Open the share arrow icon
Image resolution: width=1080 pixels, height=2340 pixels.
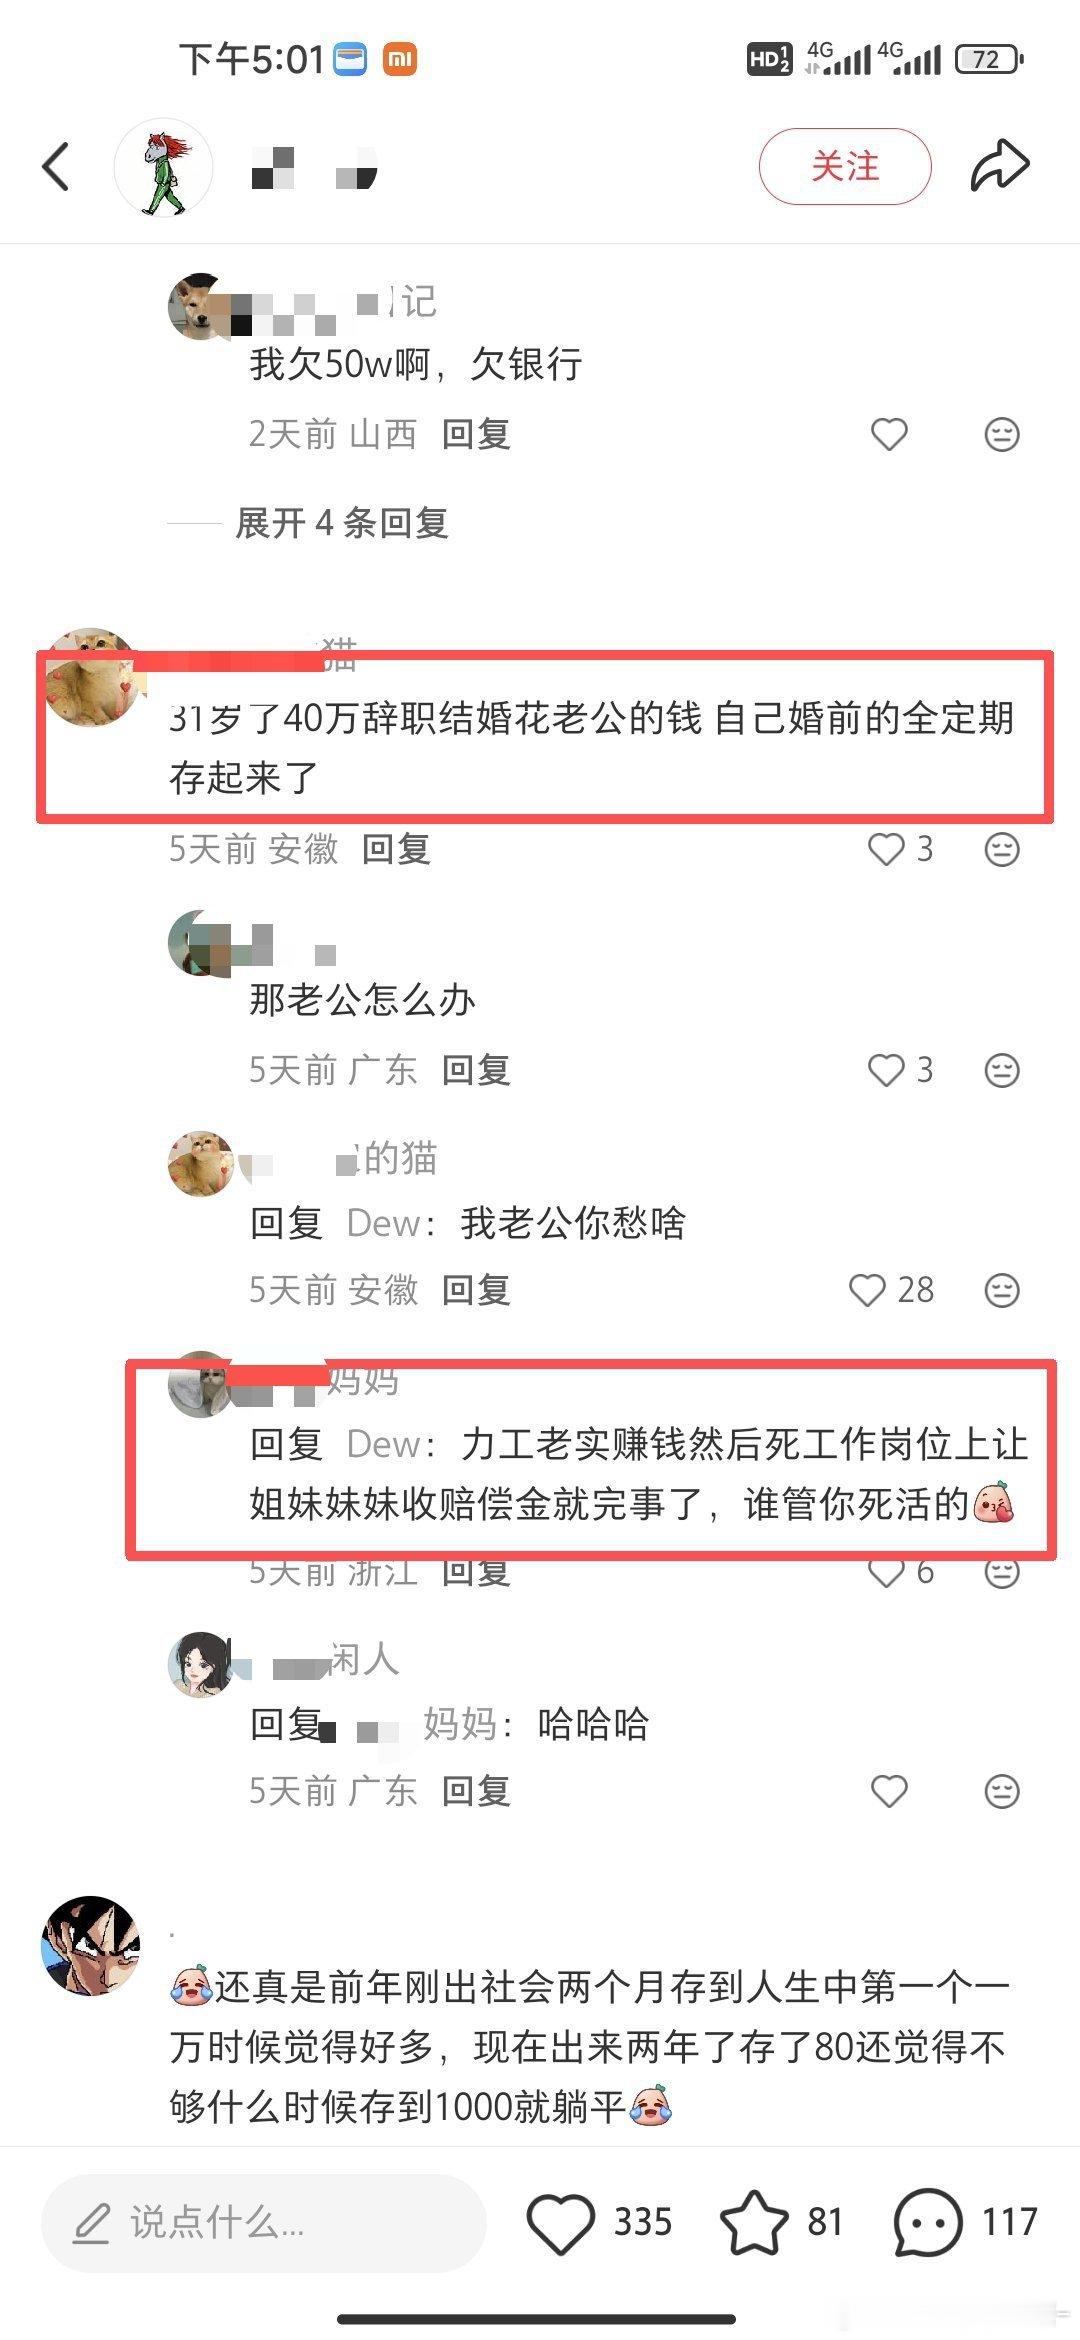click(999, 166)
